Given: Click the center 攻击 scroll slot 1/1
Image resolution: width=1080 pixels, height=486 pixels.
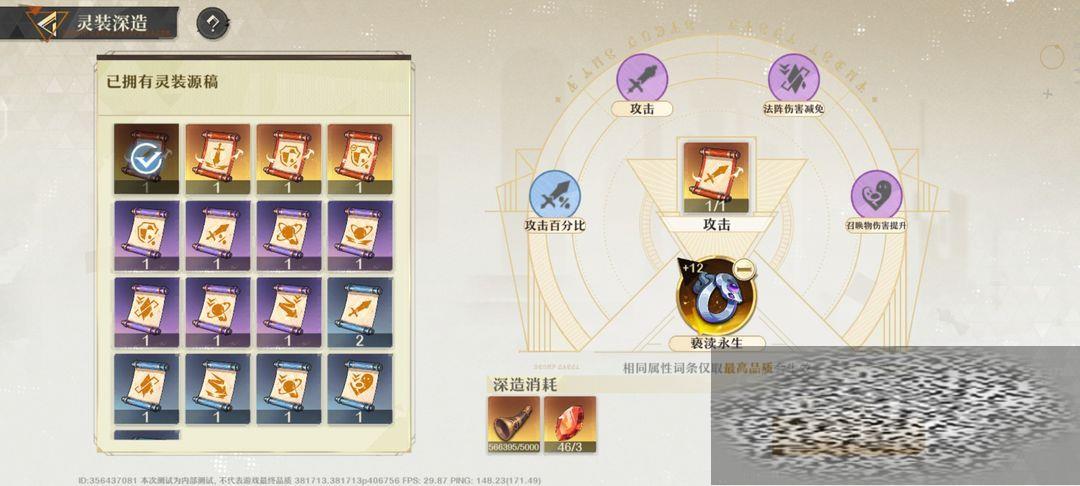Looking at the screenshot, I should (x=716, y=178).
